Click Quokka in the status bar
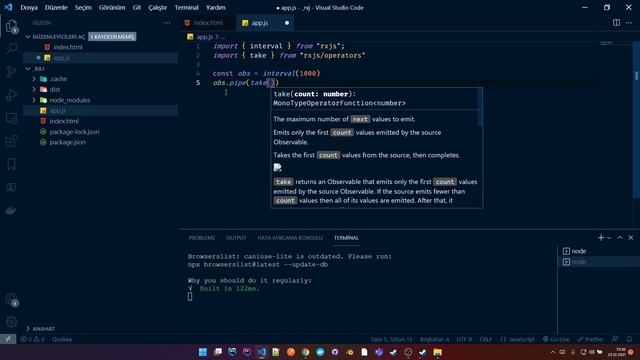This screenshot has width=640, height=360. pos(62,339)
